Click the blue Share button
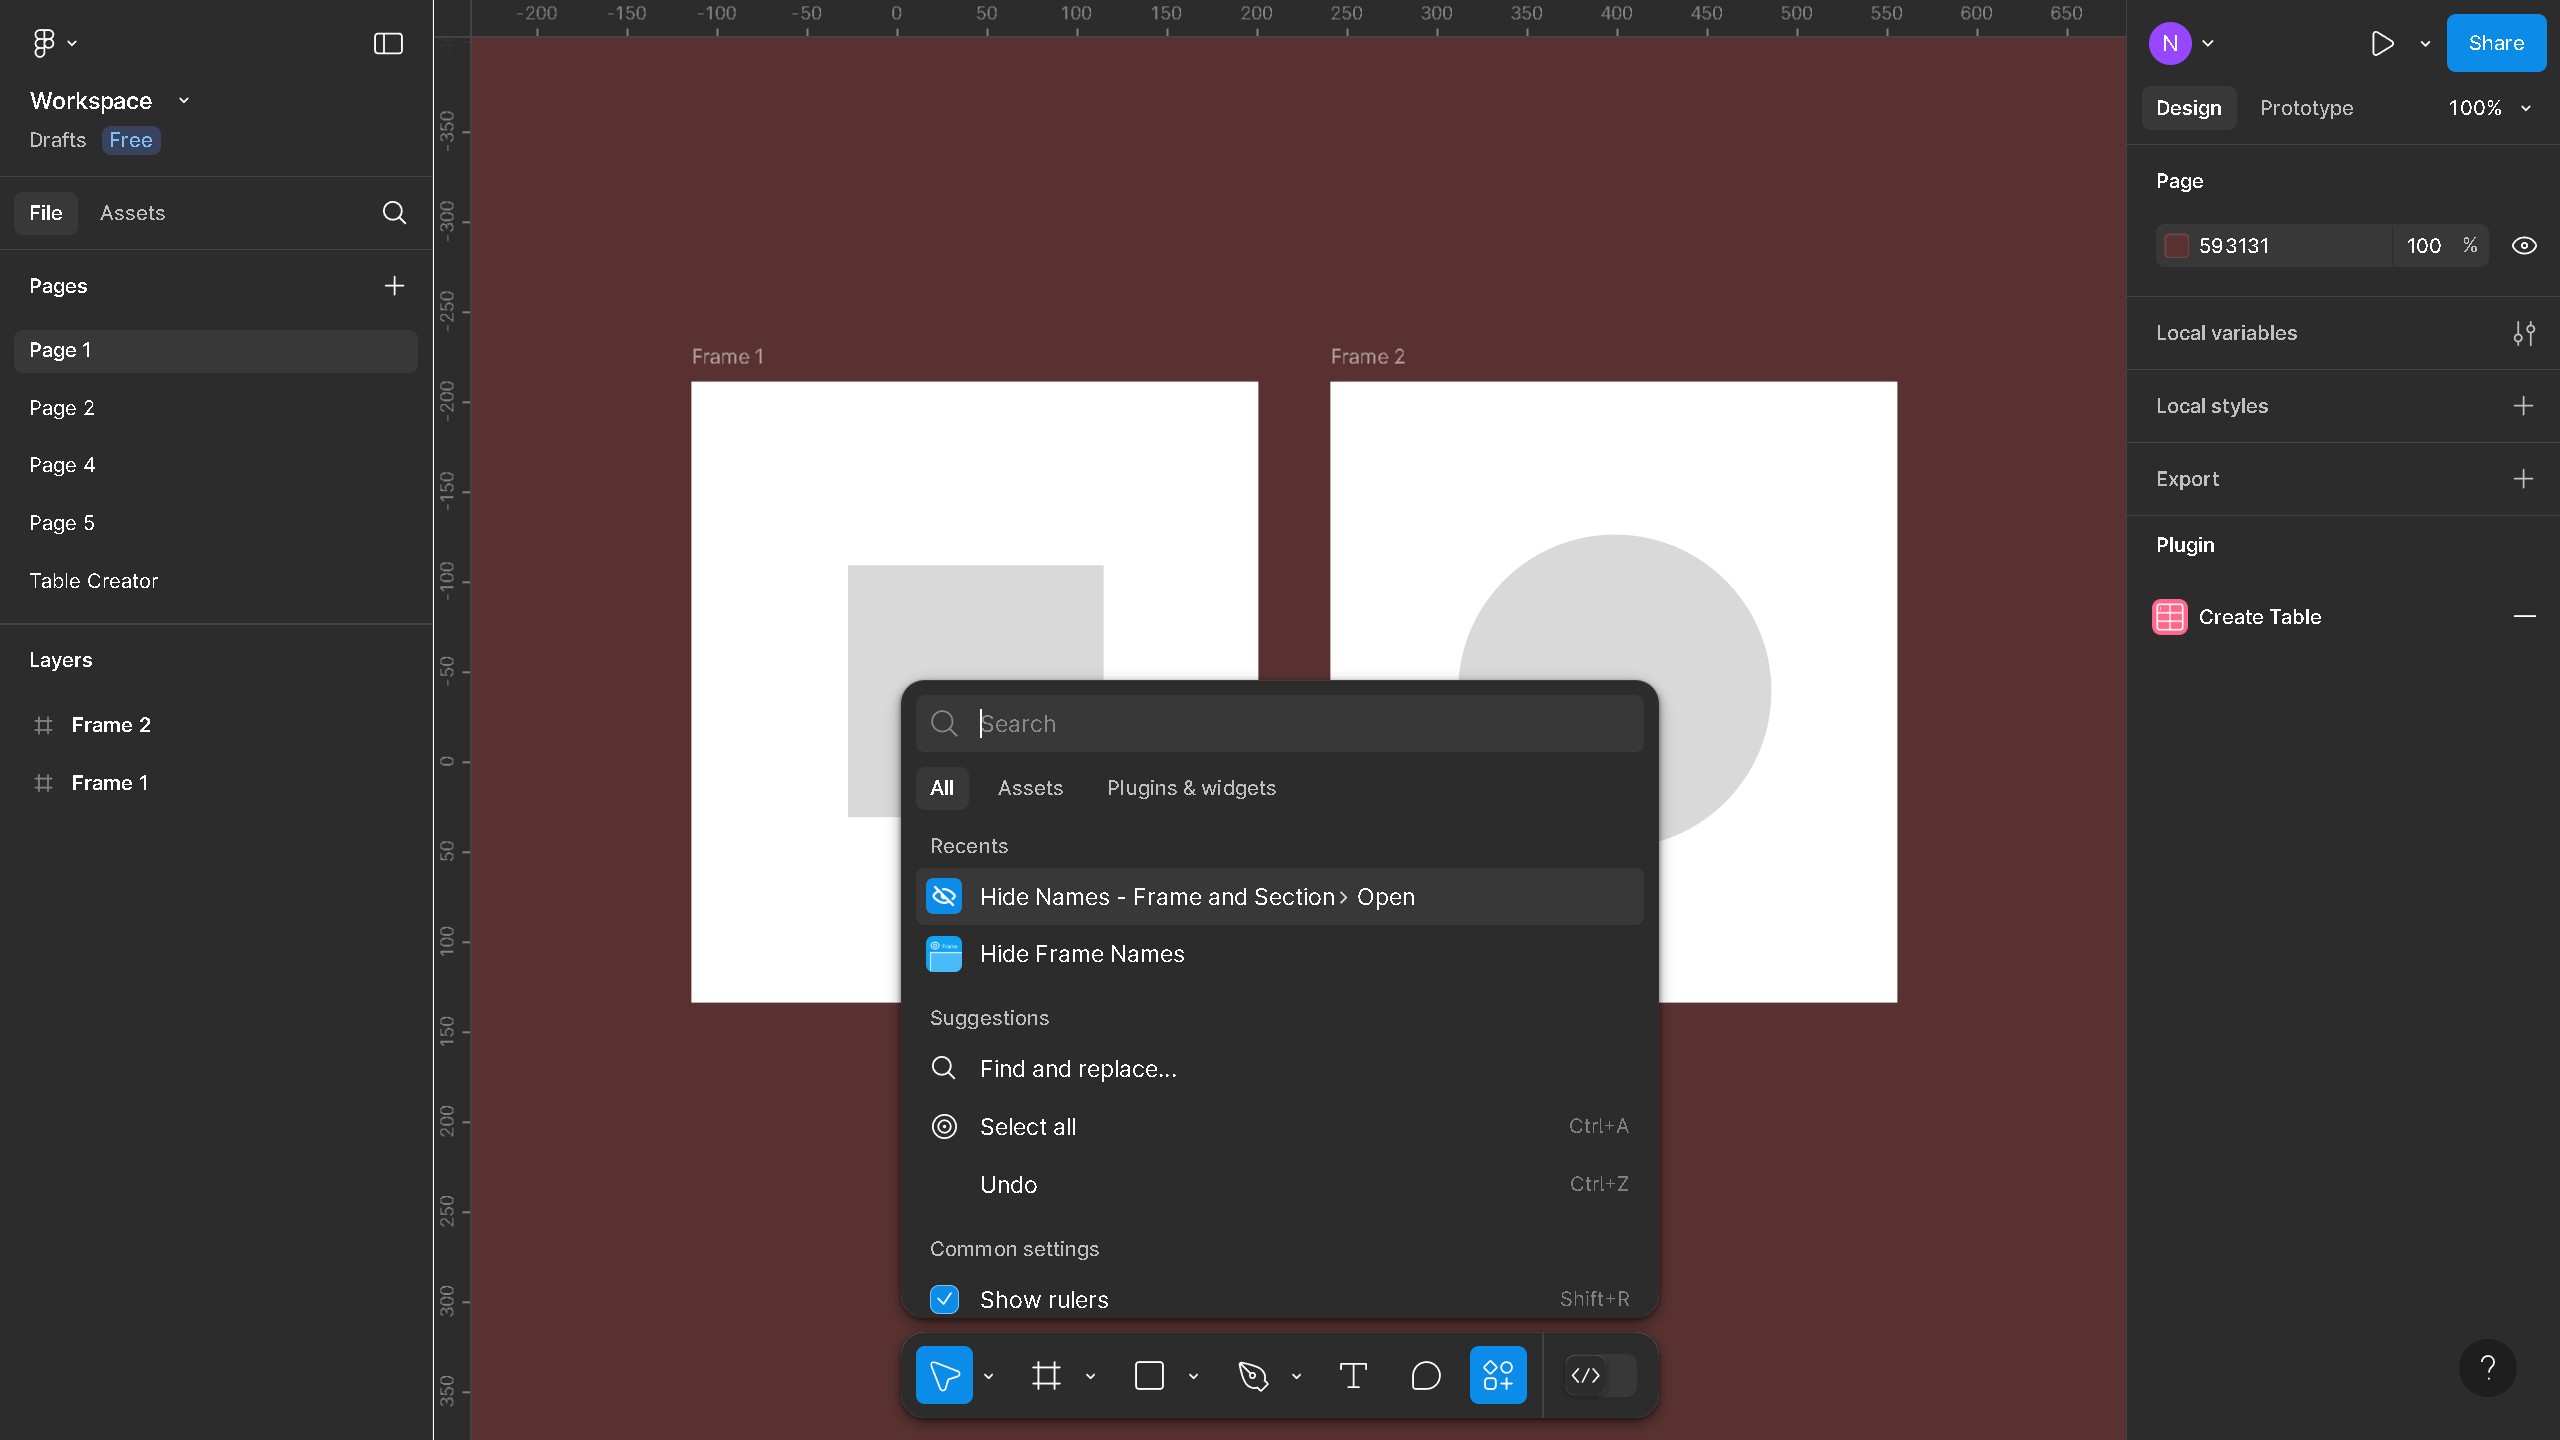This screenshot has height=1440, width=2560. click(x=2495, y=43)
